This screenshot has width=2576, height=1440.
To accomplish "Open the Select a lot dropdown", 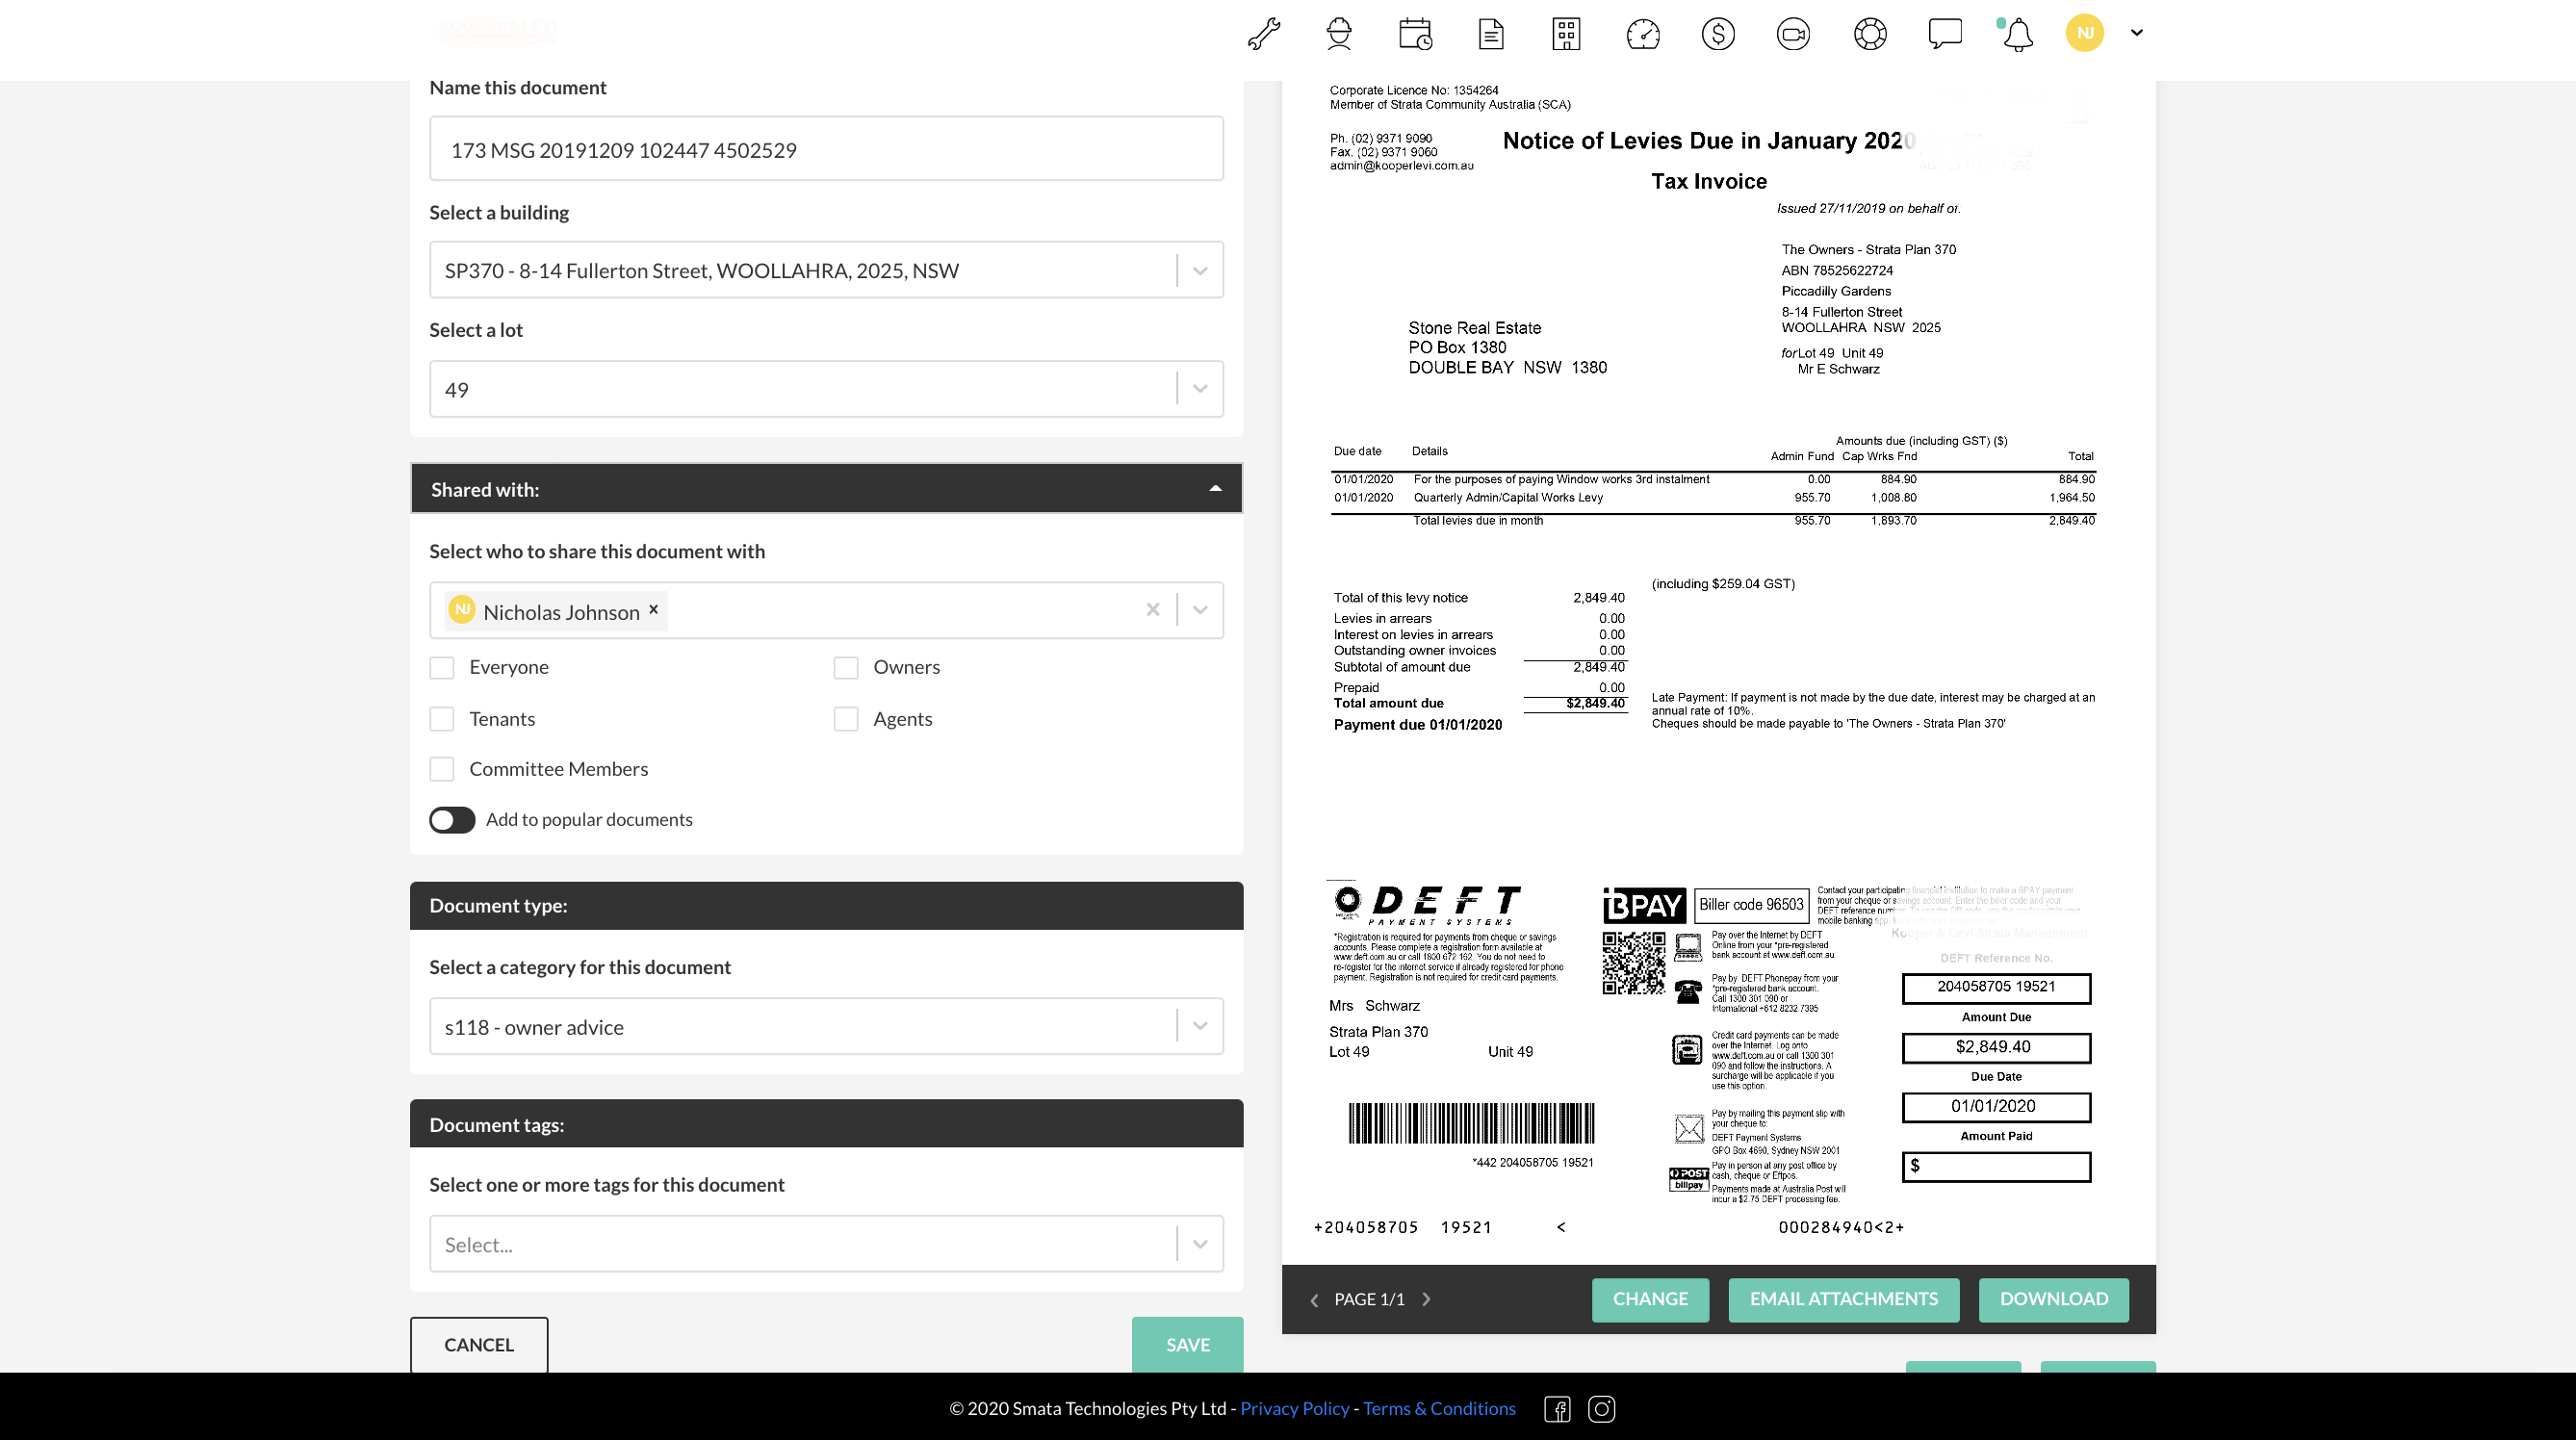I will (826, 389).
